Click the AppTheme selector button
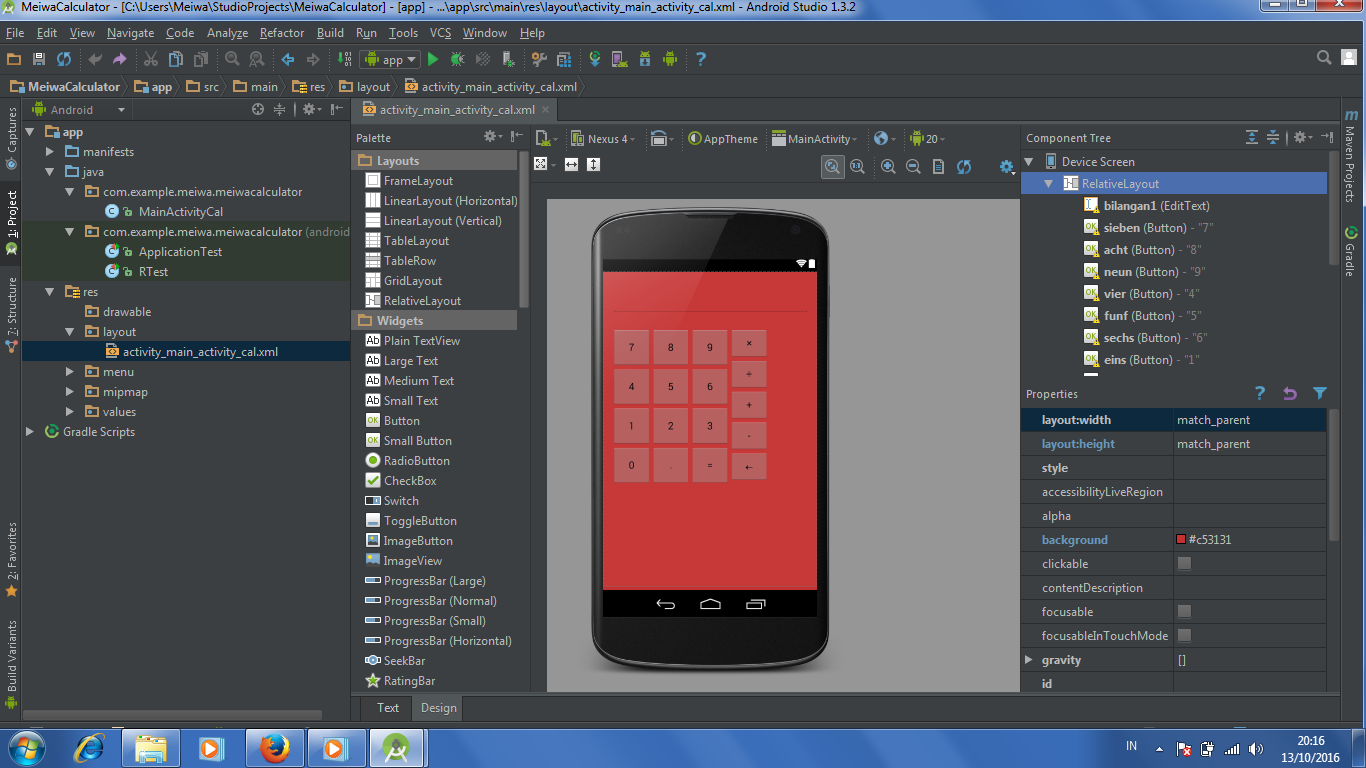This screenshot has width=1366, height=768. coord(722,138)
